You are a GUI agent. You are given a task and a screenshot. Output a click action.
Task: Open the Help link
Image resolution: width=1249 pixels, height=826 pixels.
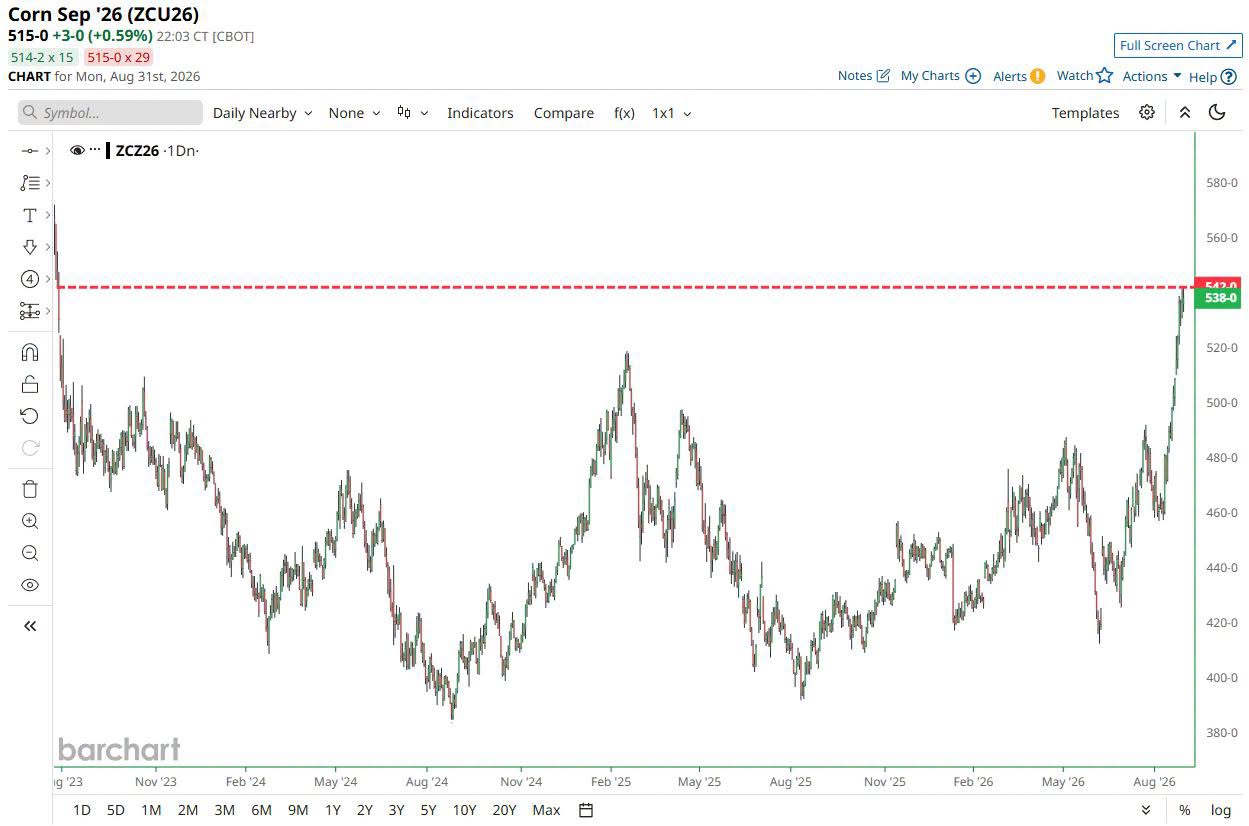[1213, 76]
